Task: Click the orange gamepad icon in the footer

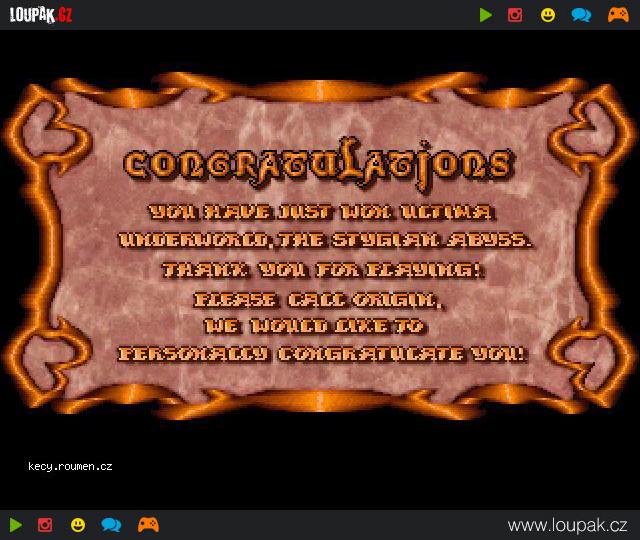Action: (x=148, y=525)
